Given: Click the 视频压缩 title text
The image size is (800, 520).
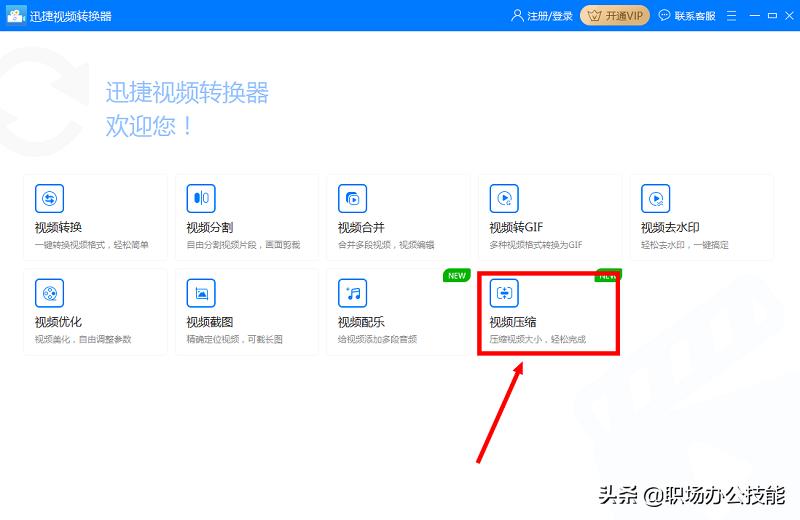Looking at the screenshot, I should 513,321.
